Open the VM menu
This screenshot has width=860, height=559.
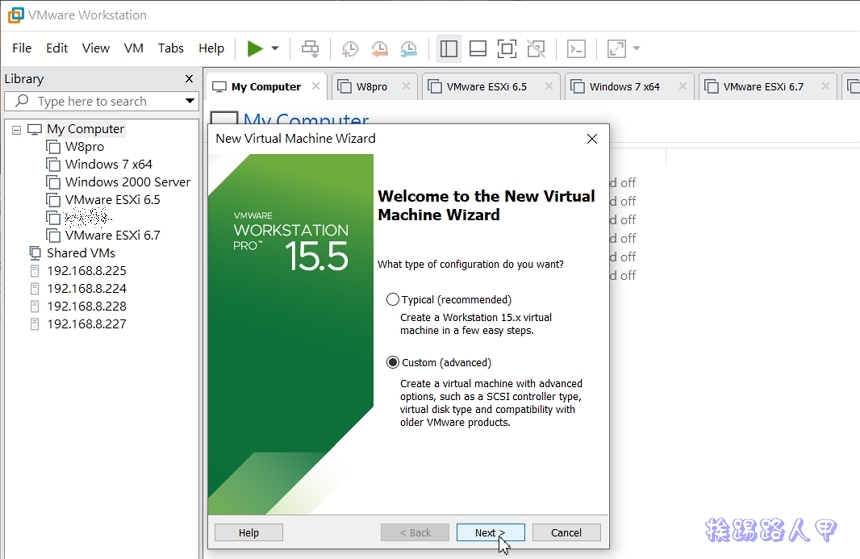coord(134,48)
